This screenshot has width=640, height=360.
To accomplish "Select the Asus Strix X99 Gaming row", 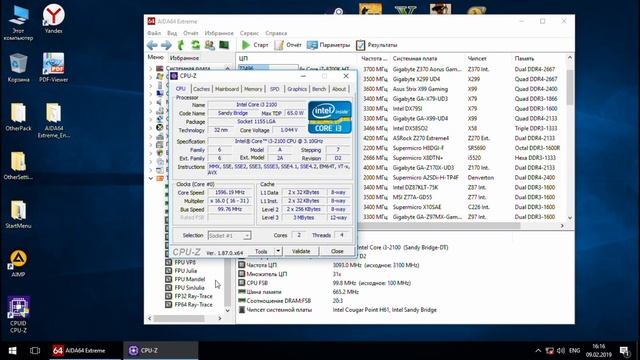I will pos(420,89).
